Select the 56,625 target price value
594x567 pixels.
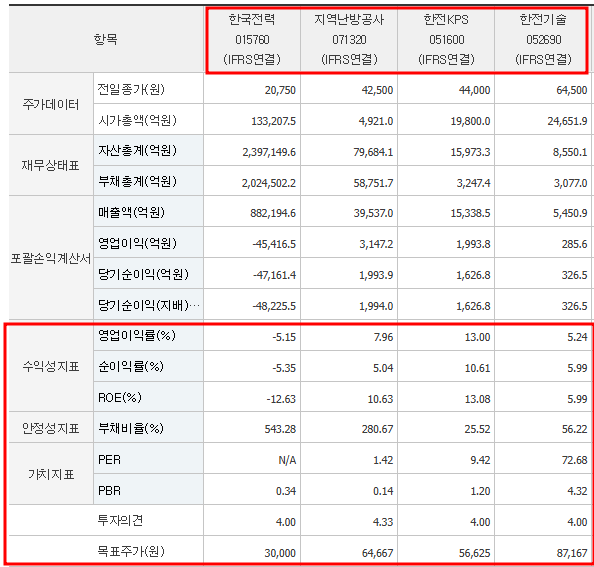[x=474, y=553]
